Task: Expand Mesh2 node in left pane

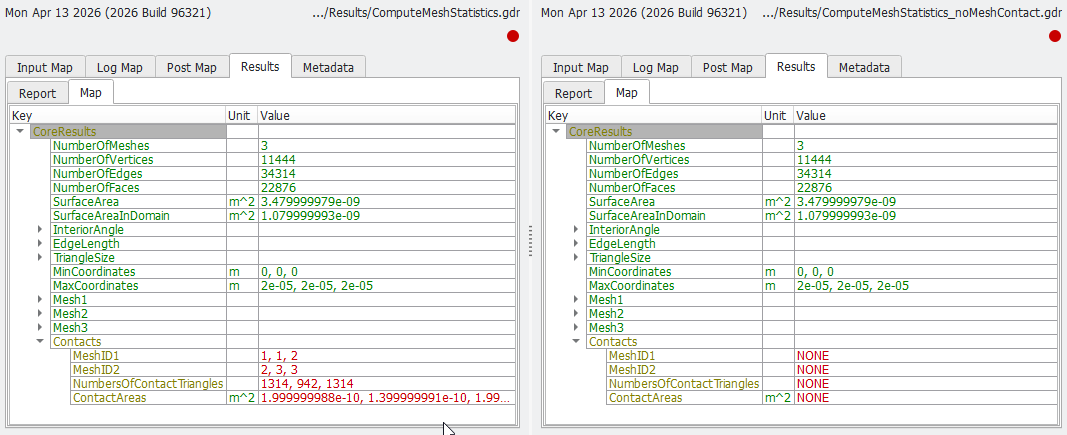Action: click(x=40, y=314)
